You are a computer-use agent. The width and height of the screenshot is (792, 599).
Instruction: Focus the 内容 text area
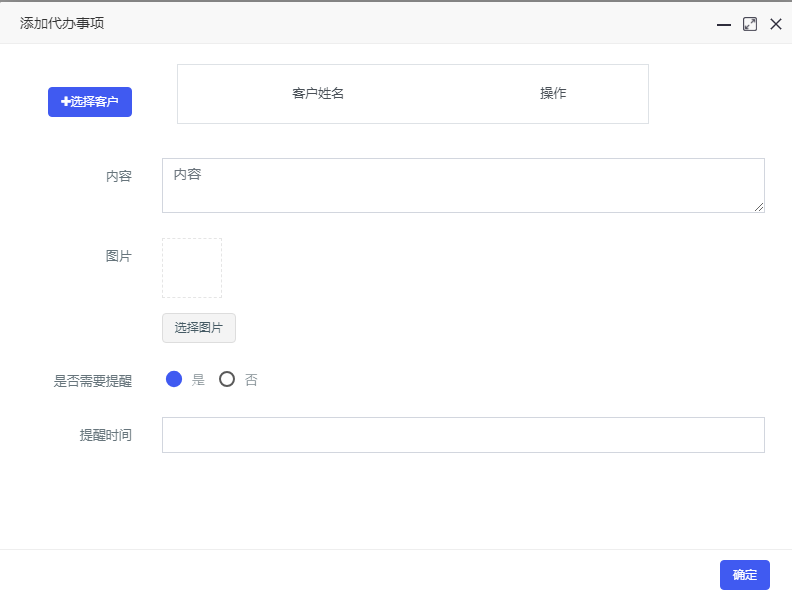463,185
